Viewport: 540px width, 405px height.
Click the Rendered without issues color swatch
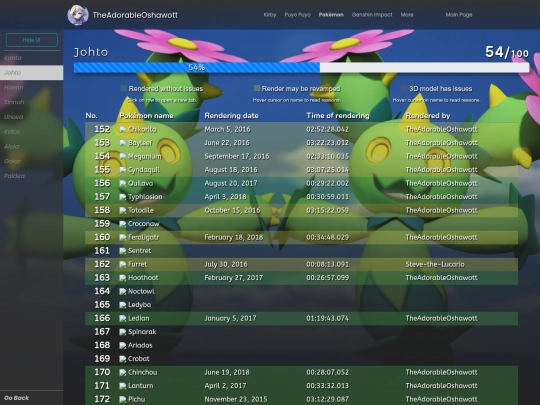point(124,89)
